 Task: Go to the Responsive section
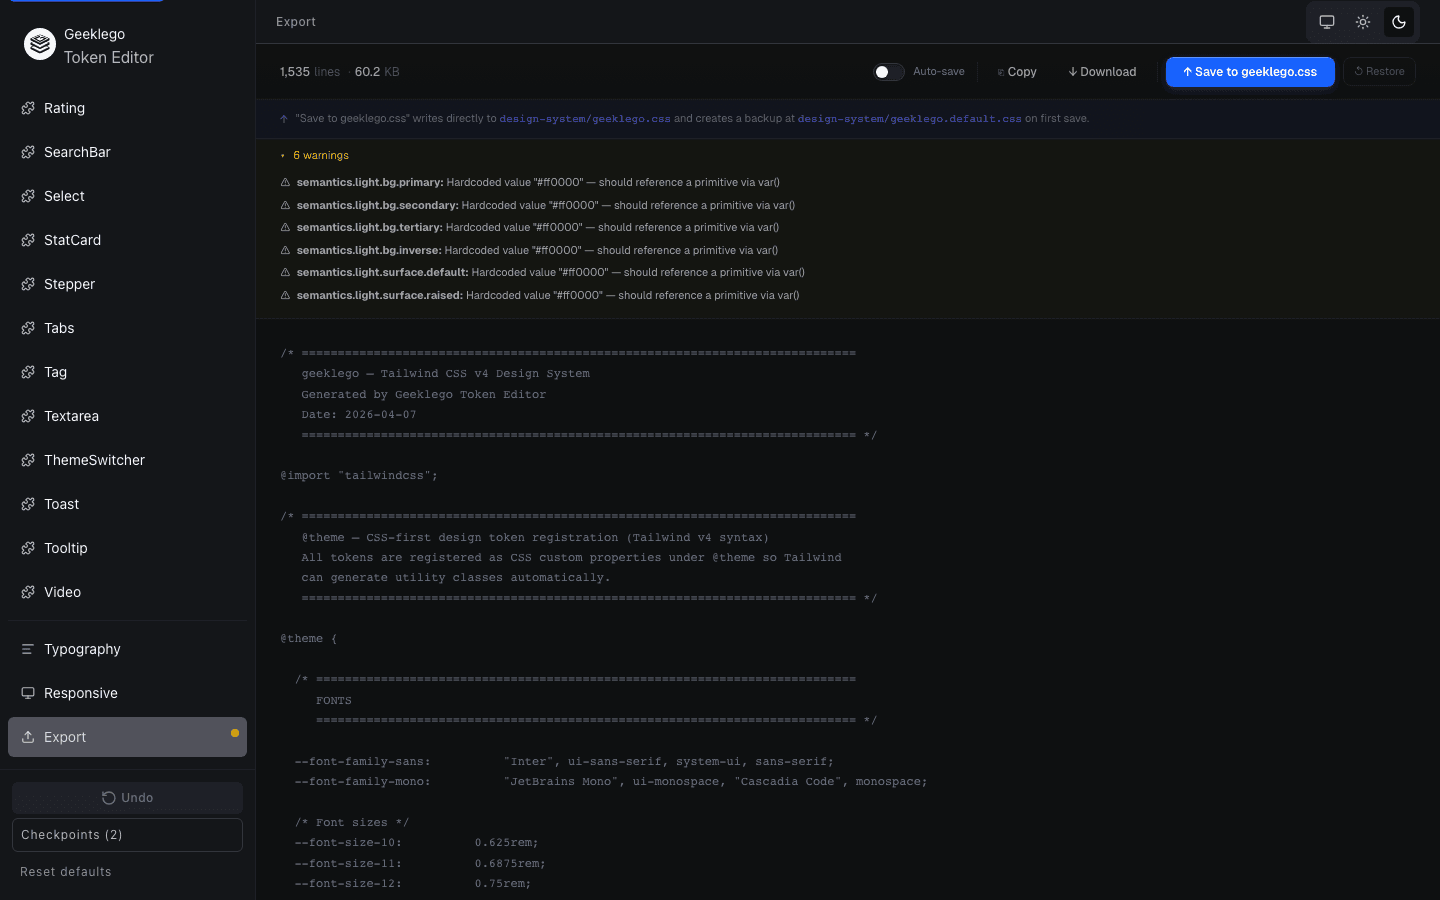pyautogui.click(x=127, y=693)
